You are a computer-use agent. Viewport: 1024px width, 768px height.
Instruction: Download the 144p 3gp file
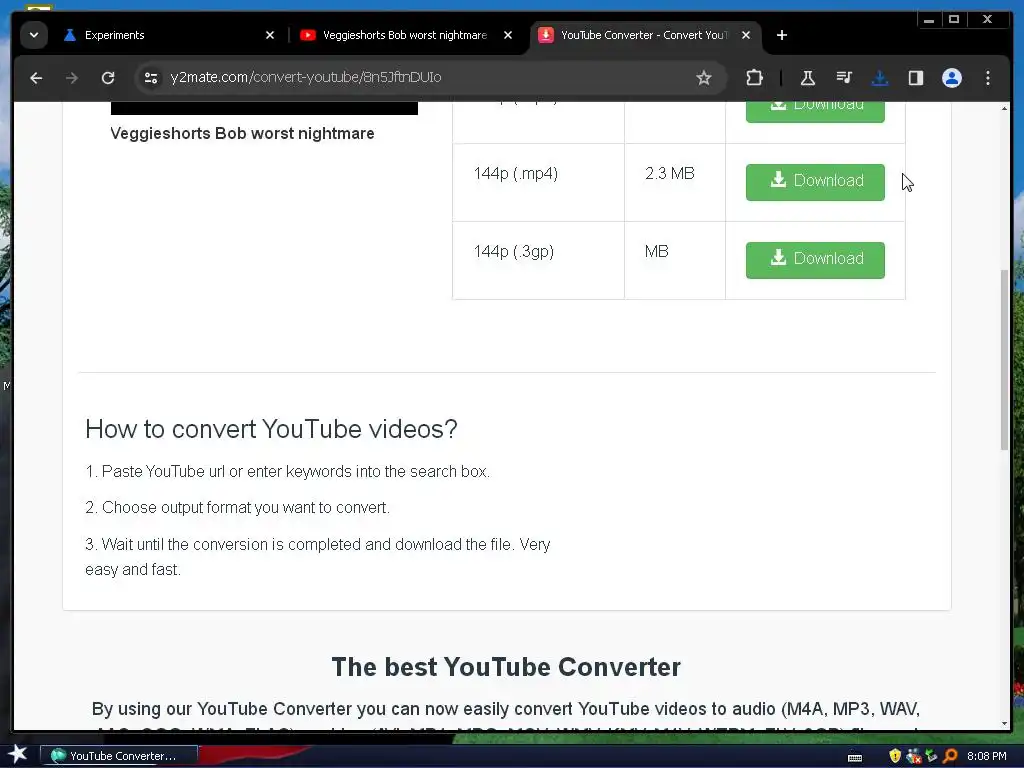point(815,260)
